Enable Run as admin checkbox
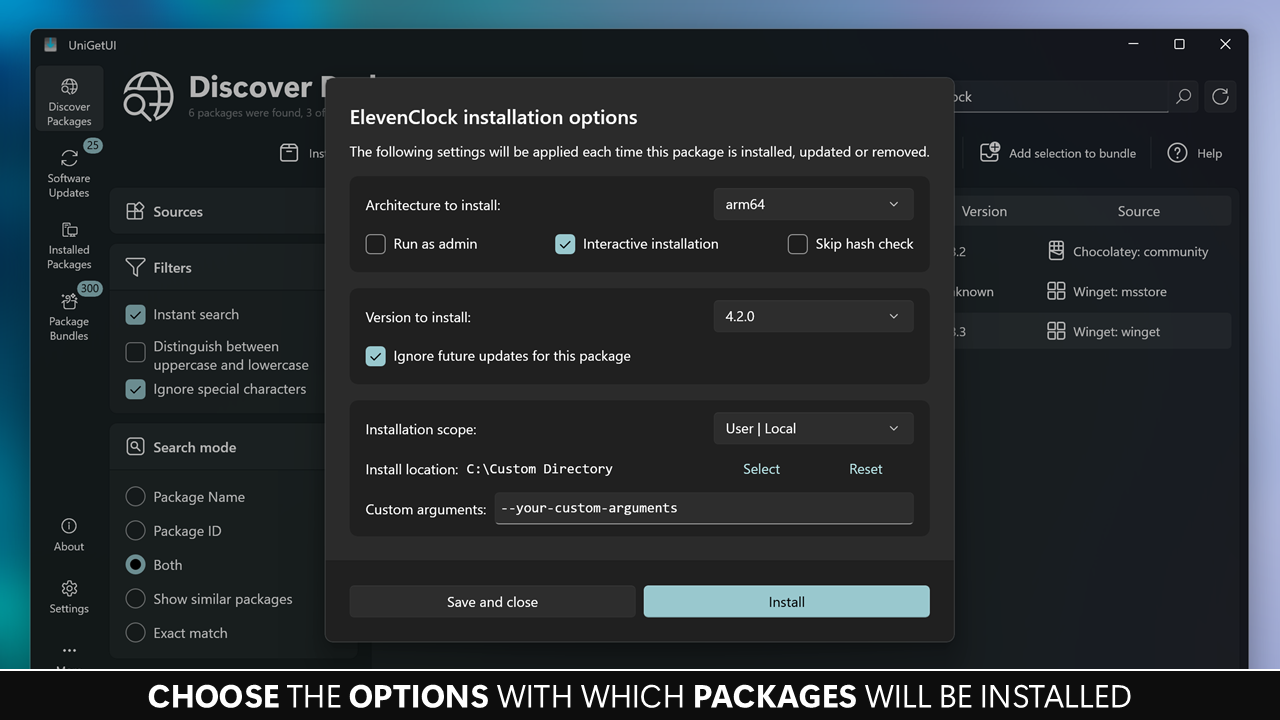 [x=376, y=244]
